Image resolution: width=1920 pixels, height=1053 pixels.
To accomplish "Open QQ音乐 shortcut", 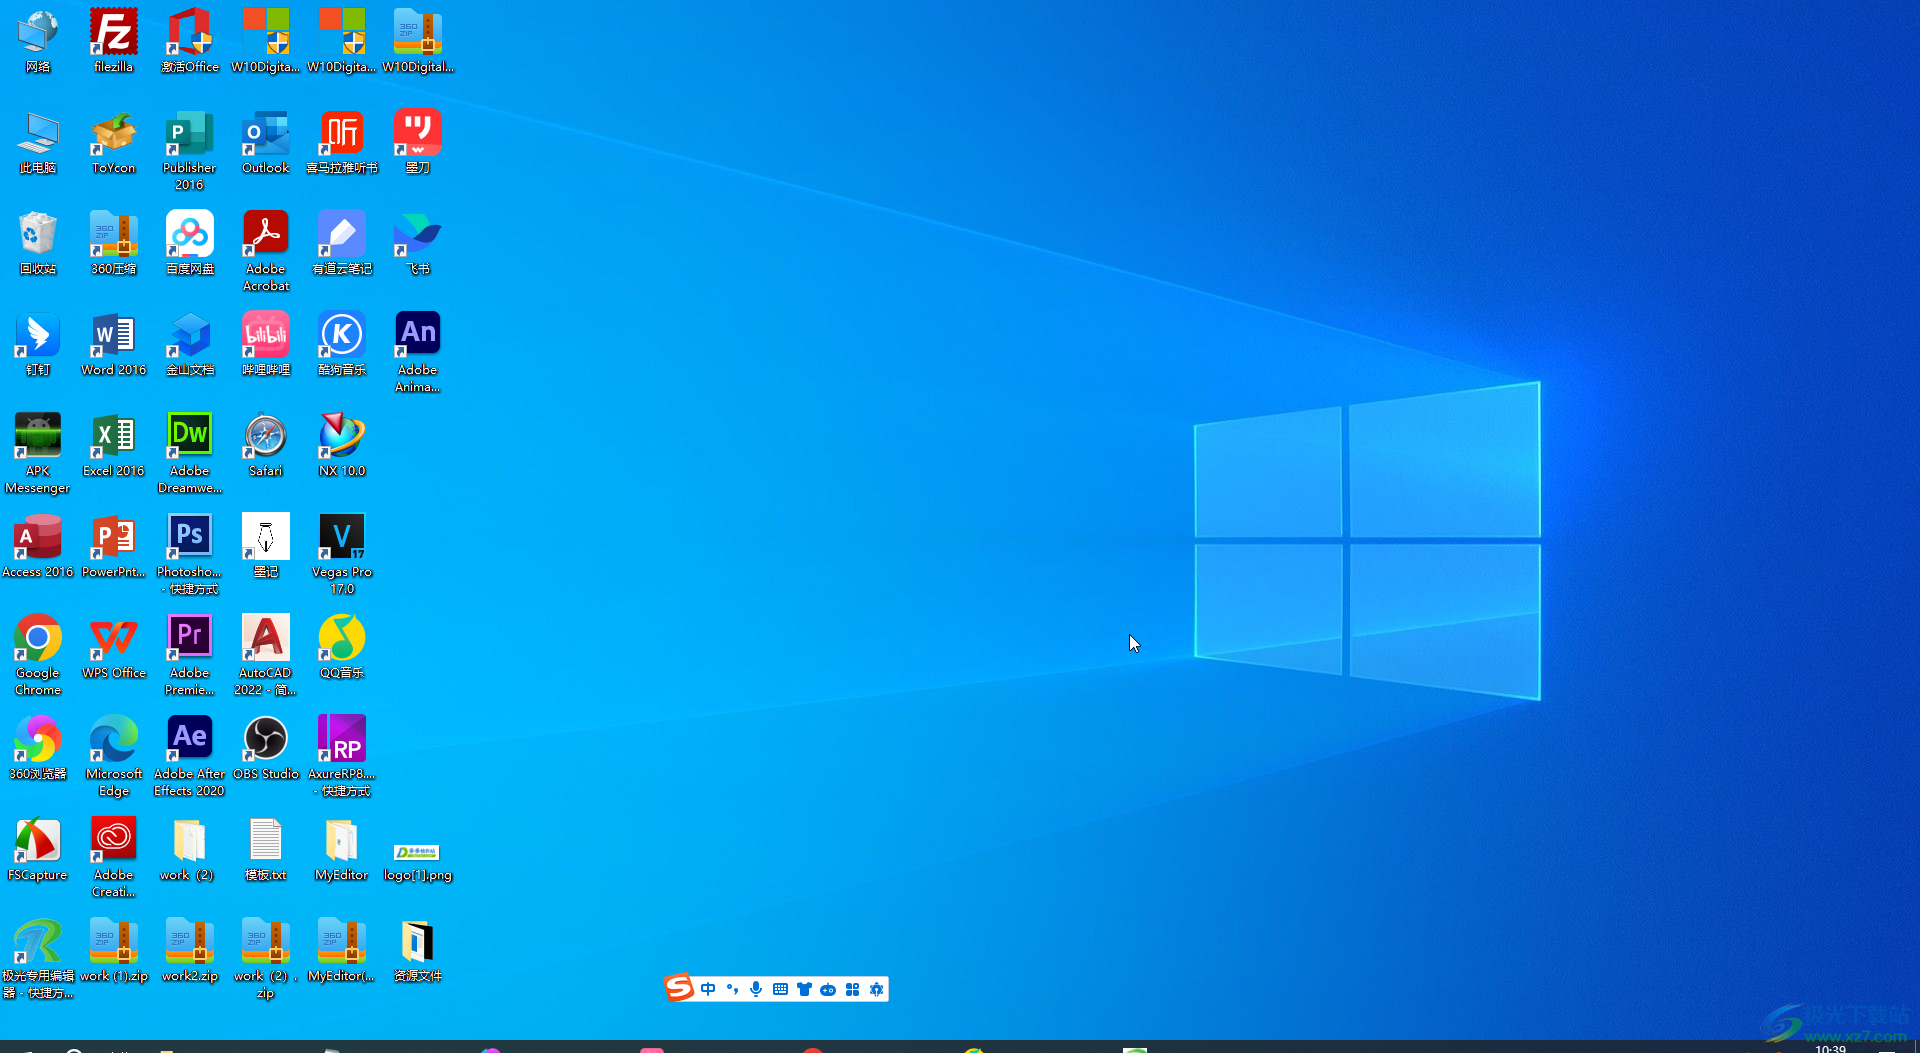I will pos(342,647).
